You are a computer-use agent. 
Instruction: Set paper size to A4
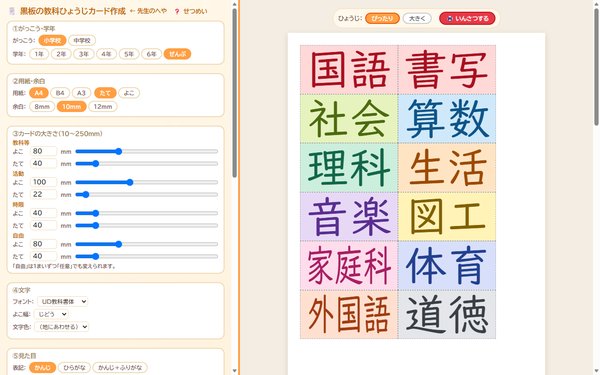click(39, 93)
